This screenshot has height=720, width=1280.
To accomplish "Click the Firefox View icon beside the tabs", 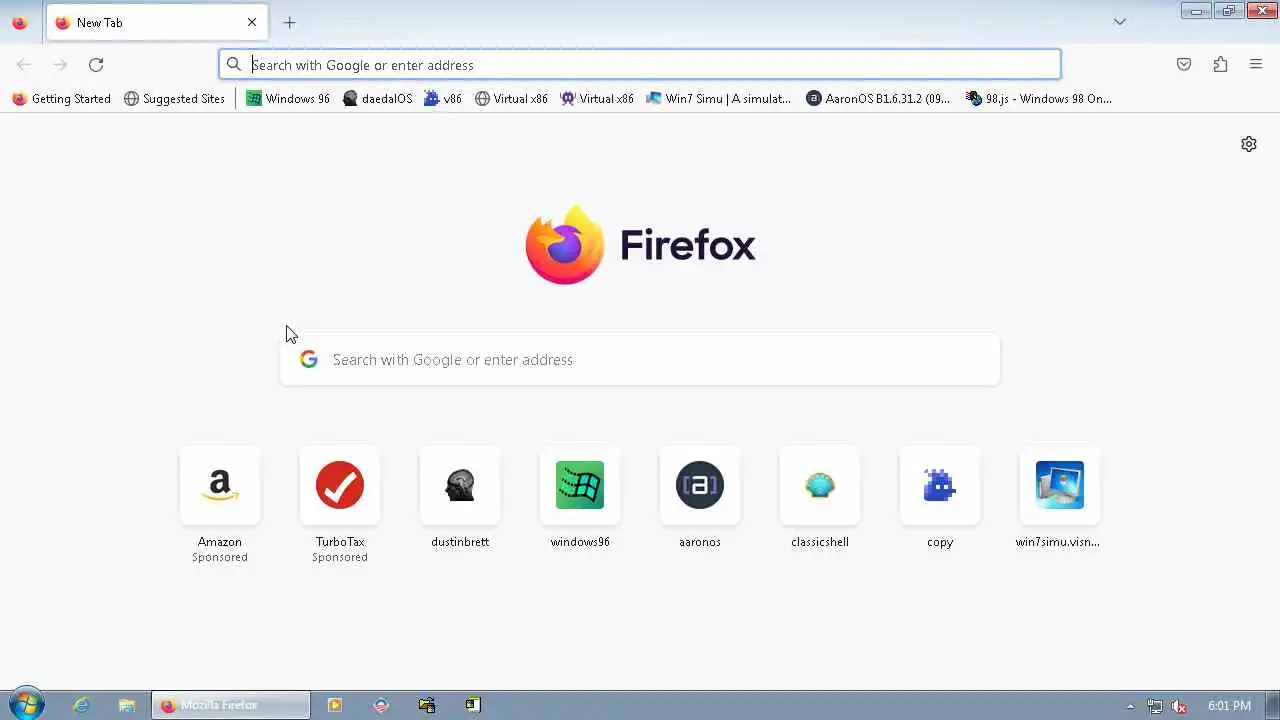I will 19,22.
